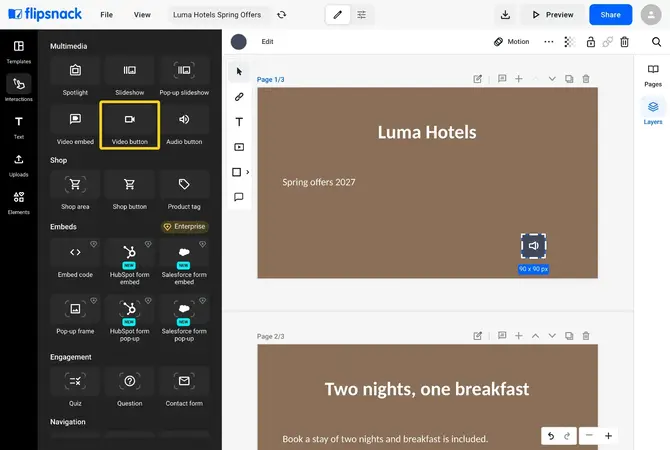Preview the flipbook
The width and height of the screenshot is (670, 450).
tap(553, 15)
